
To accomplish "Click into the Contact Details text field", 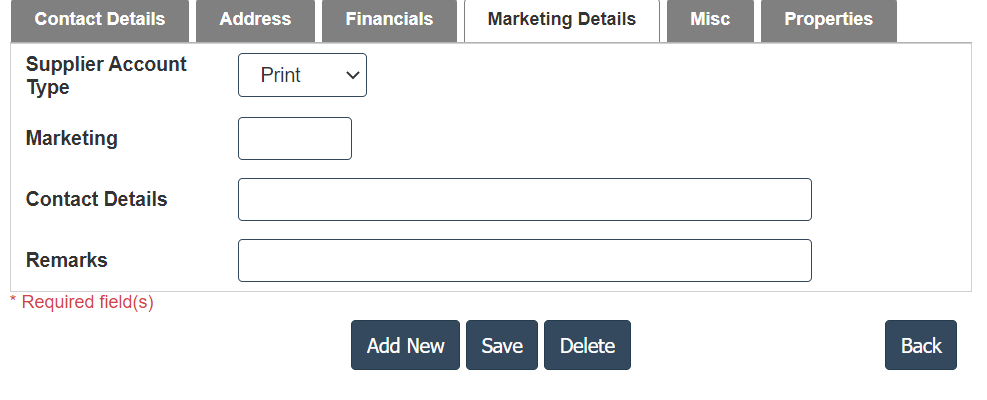I will tap(524, 199).
